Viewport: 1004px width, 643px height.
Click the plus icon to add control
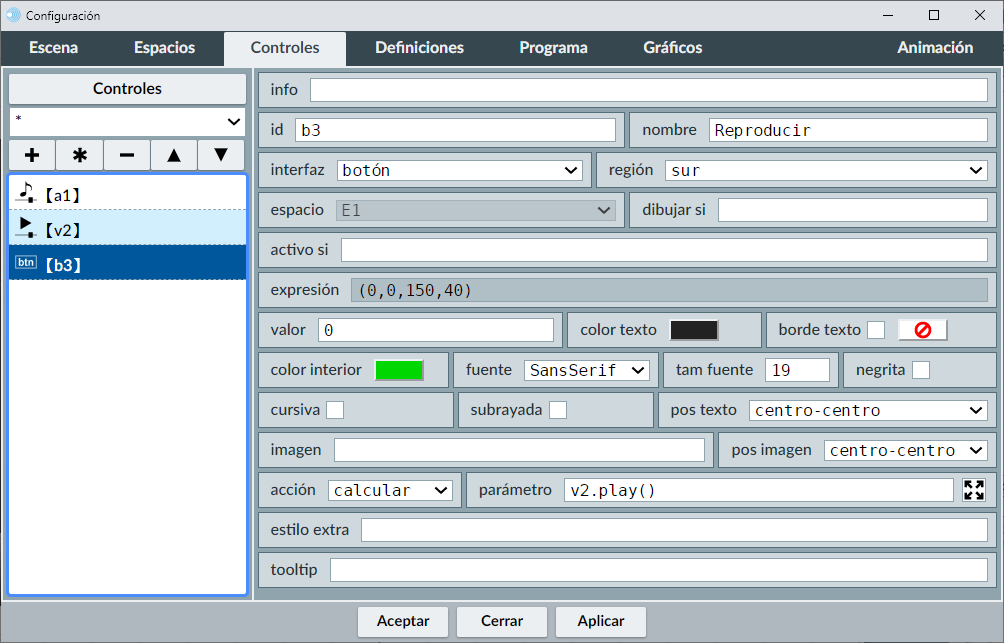(x=32, y=155)
